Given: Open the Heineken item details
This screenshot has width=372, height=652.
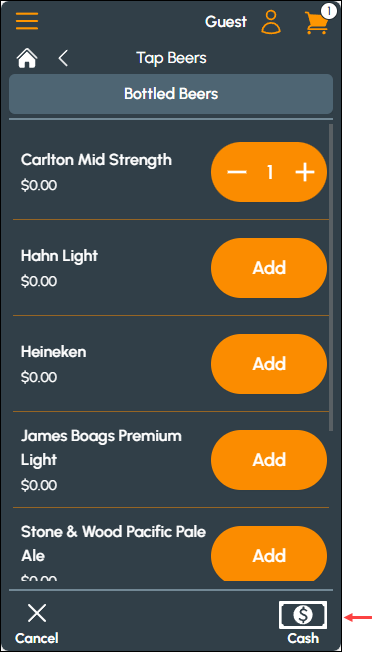Looking at the screenshot, I should (x=54, y=352).
